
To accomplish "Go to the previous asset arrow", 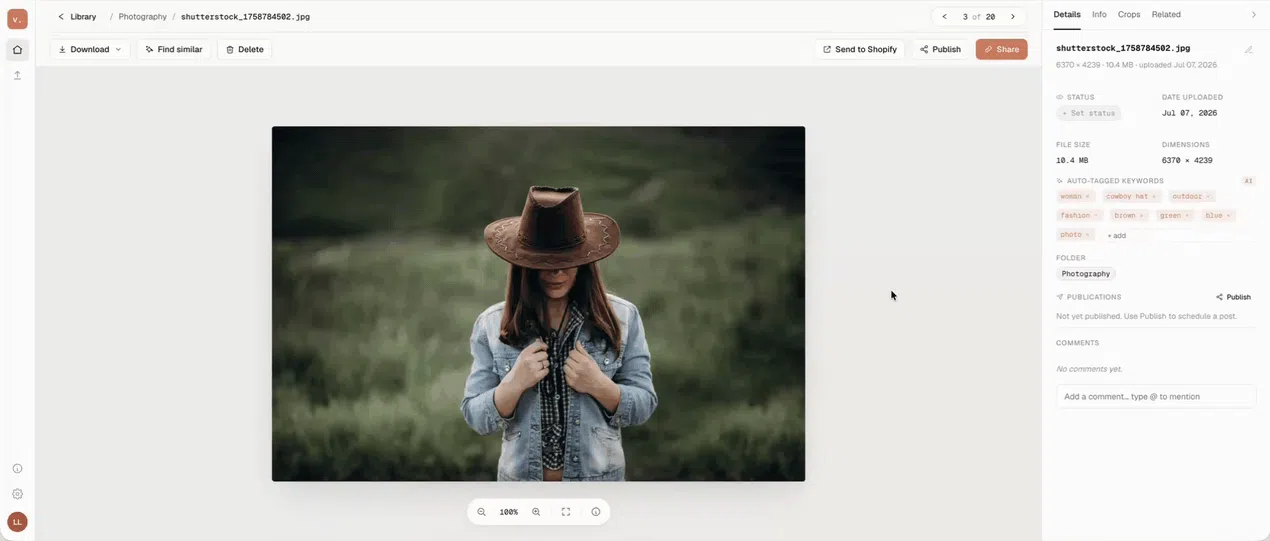I will coord(944,17).
